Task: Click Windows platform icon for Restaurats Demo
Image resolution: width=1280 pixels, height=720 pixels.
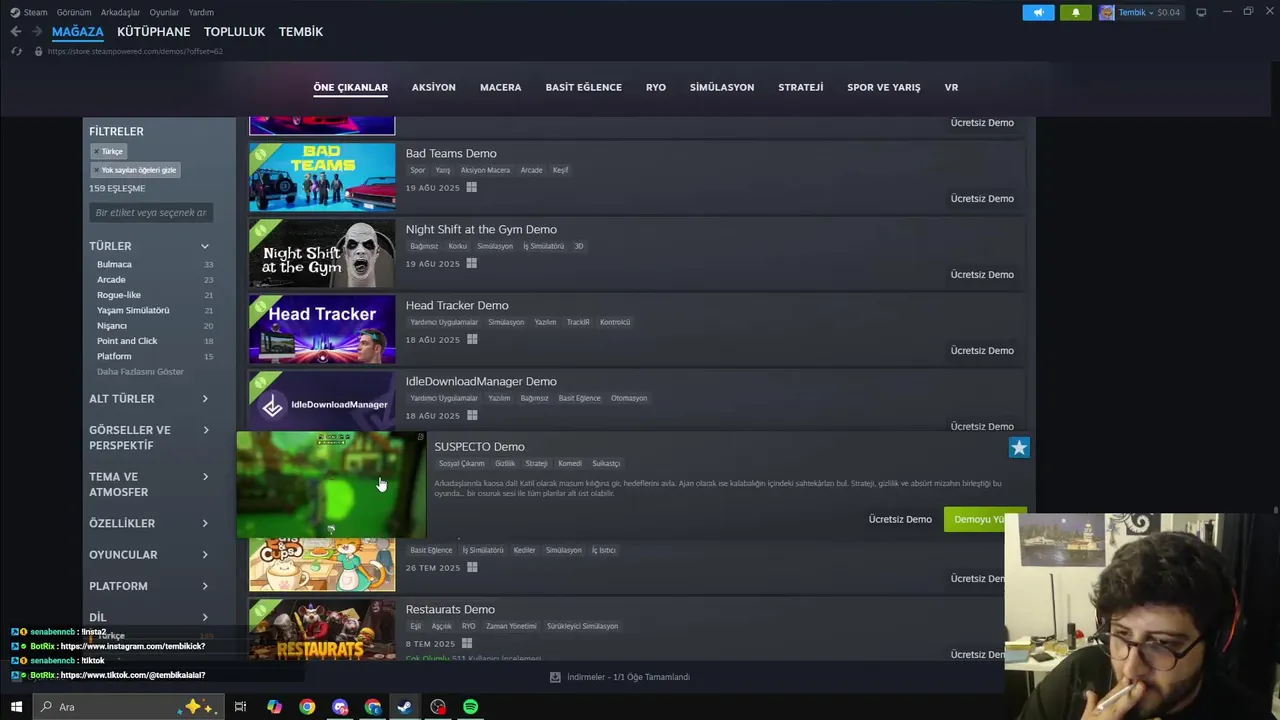Action: pyautogui.click(x=467, y=644)
